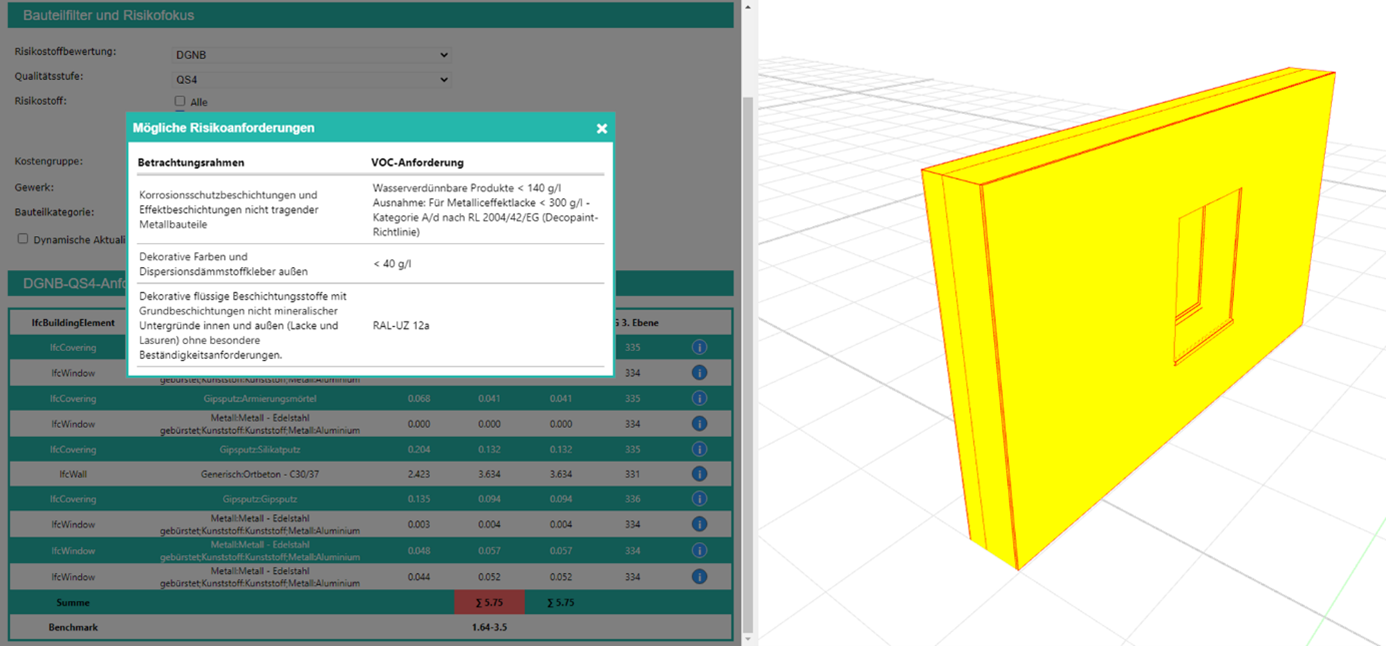Show info for IfcWindow row with value 0.048
The width and height of the screenshot is (1386, 646).
tap(699, 550)
